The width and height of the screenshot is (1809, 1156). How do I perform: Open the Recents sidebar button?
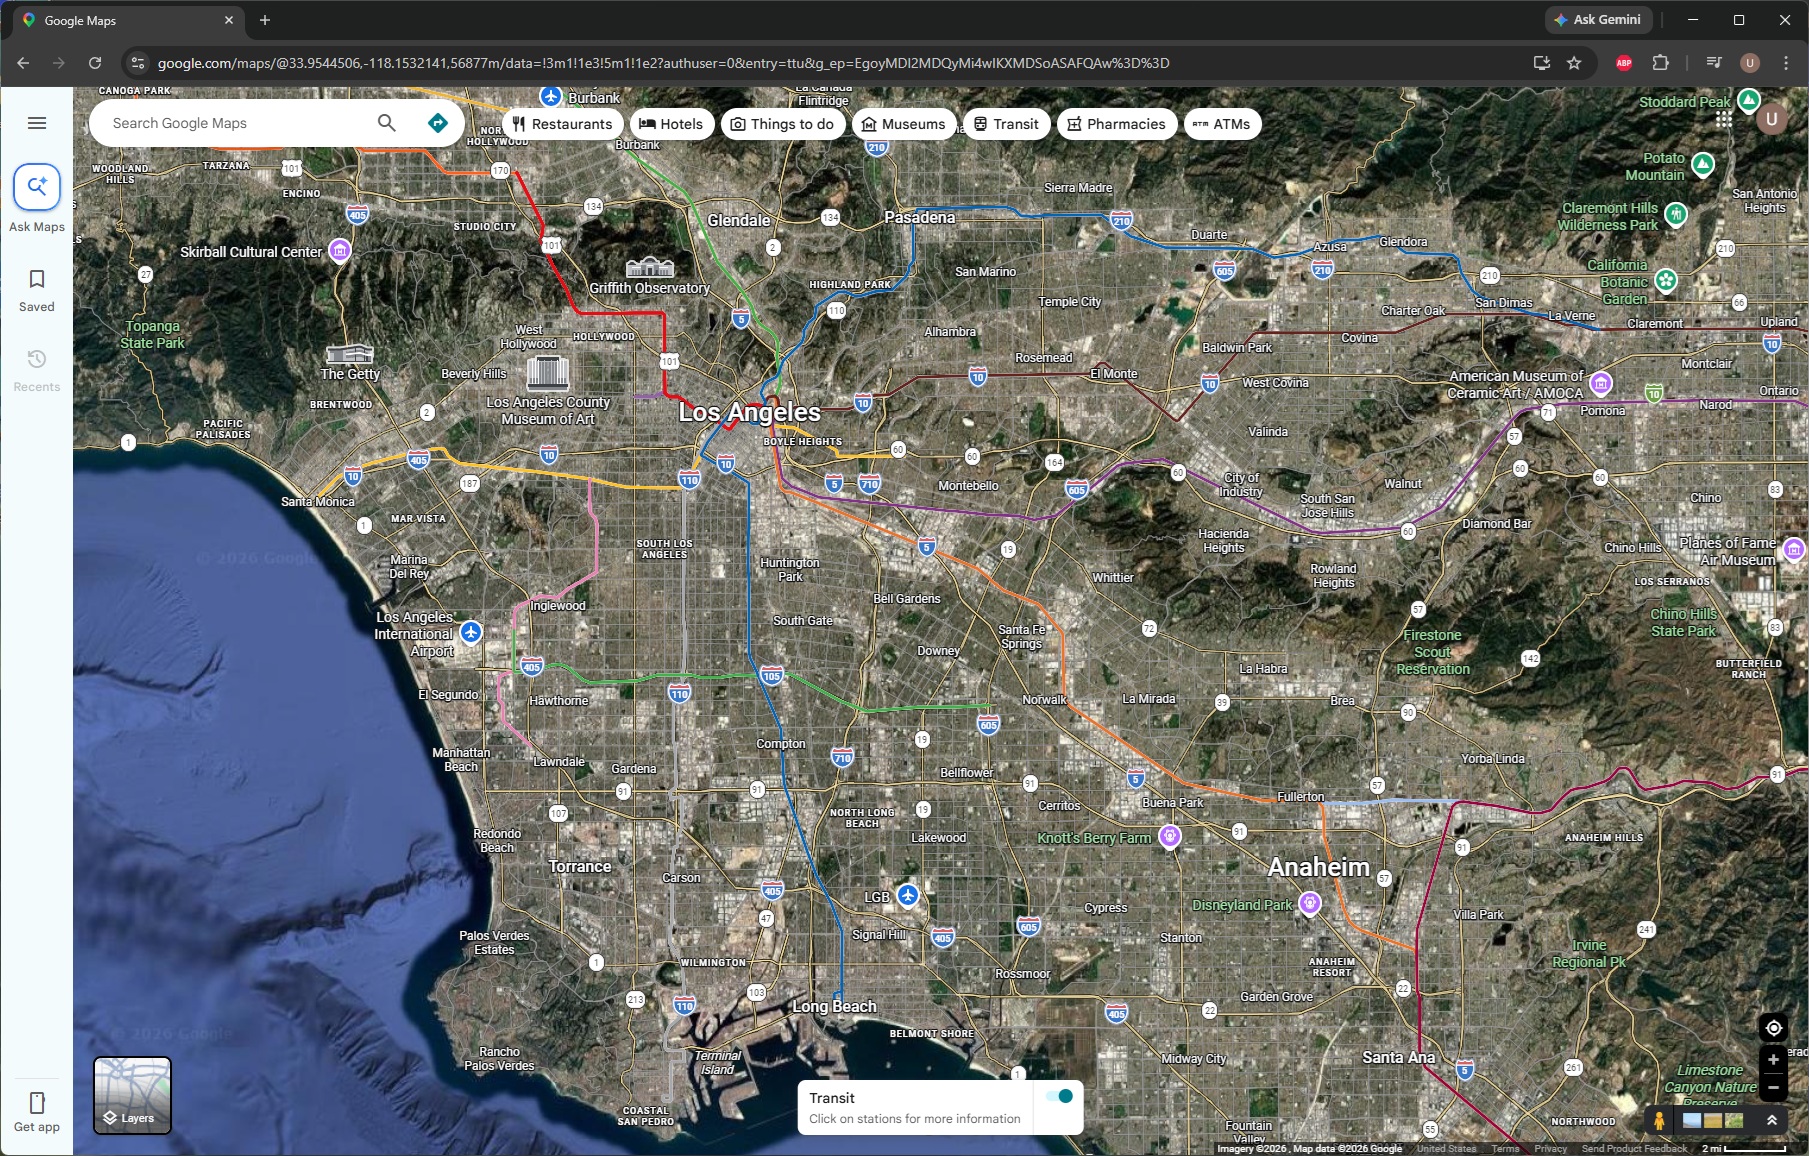click(x=37, y=370)
